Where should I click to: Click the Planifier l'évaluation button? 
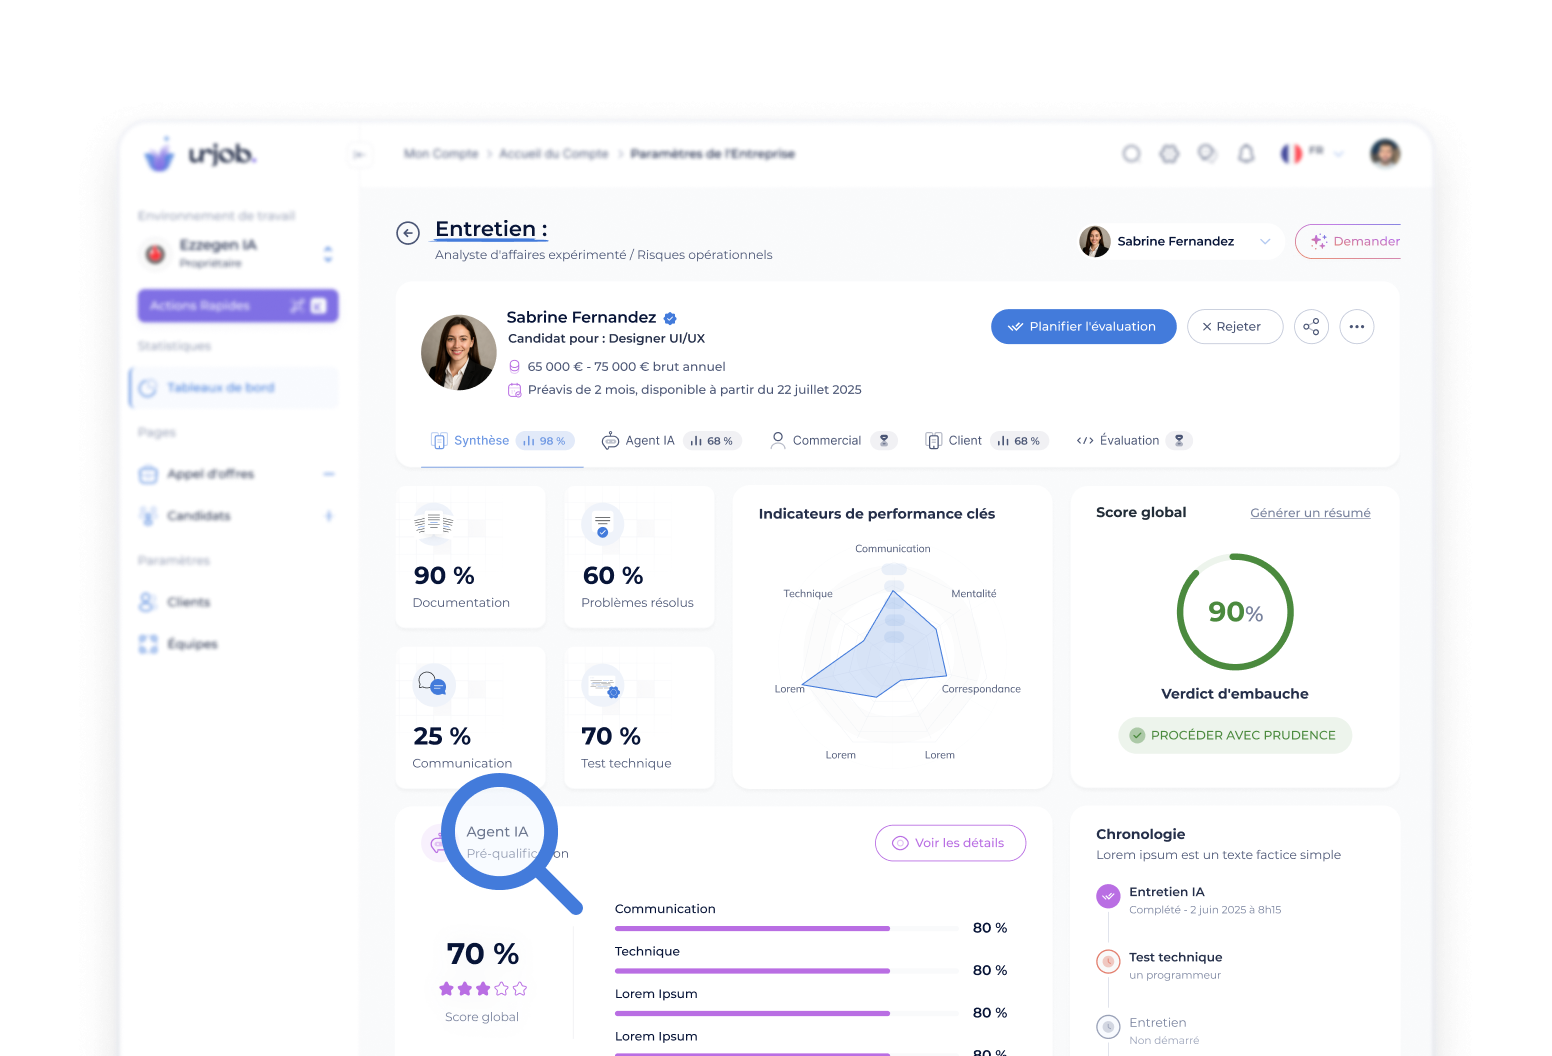click(1083, 327)
